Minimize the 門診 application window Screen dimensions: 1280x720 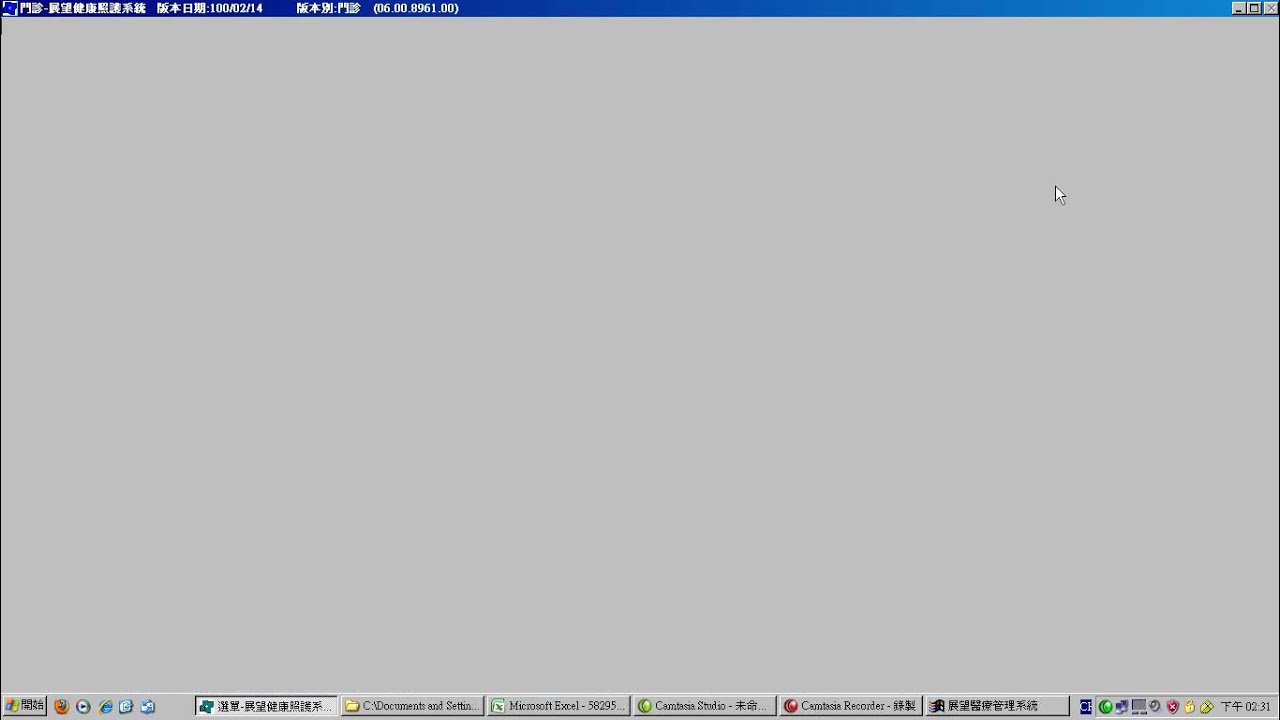click(x=1239, y=8)
